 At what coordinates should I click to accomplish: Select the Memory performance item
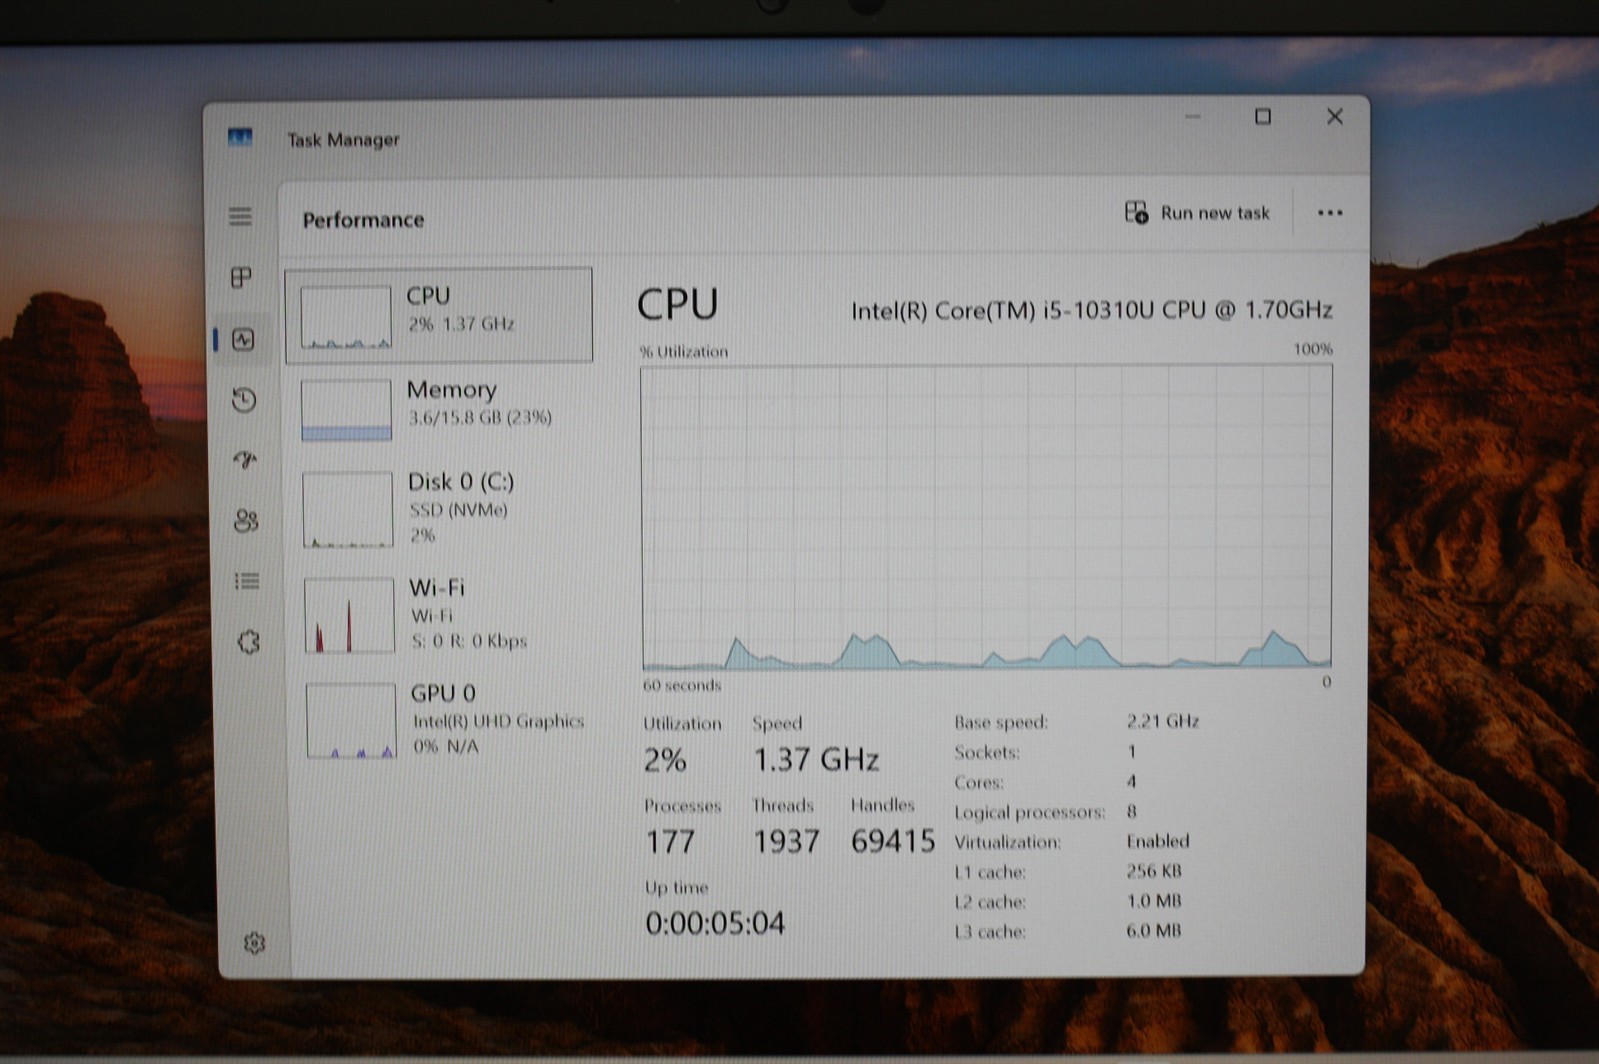440,408
